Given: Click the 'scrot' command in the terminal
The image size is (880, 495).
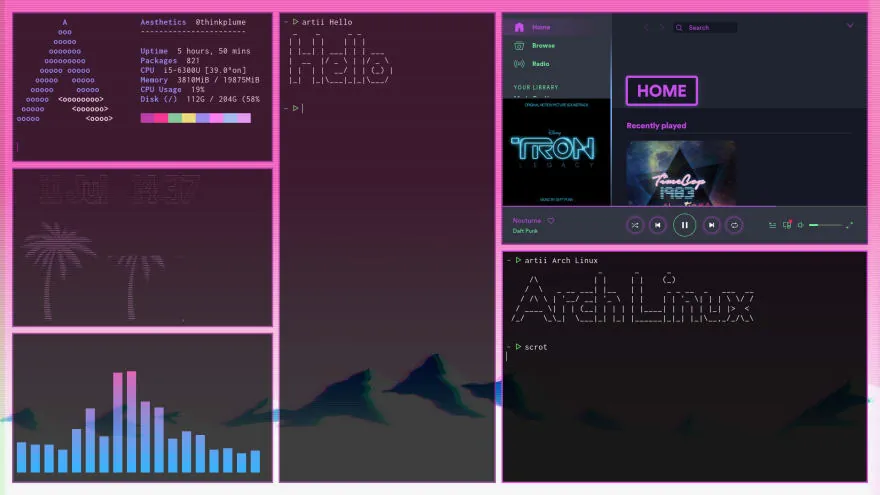Looking at the screenshot, I should pos(535,347).
